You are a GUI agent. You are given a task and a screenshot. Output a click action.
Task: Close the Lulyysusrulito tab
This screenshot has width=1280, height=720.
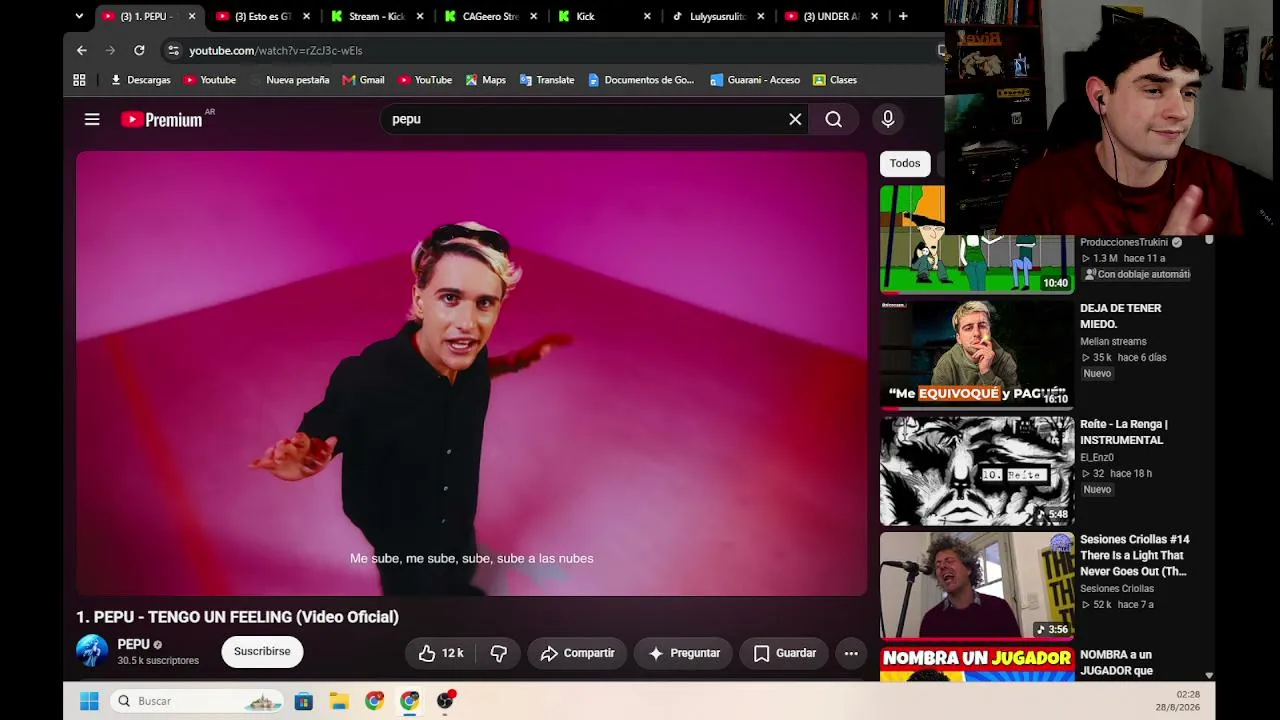click(762, 16)
